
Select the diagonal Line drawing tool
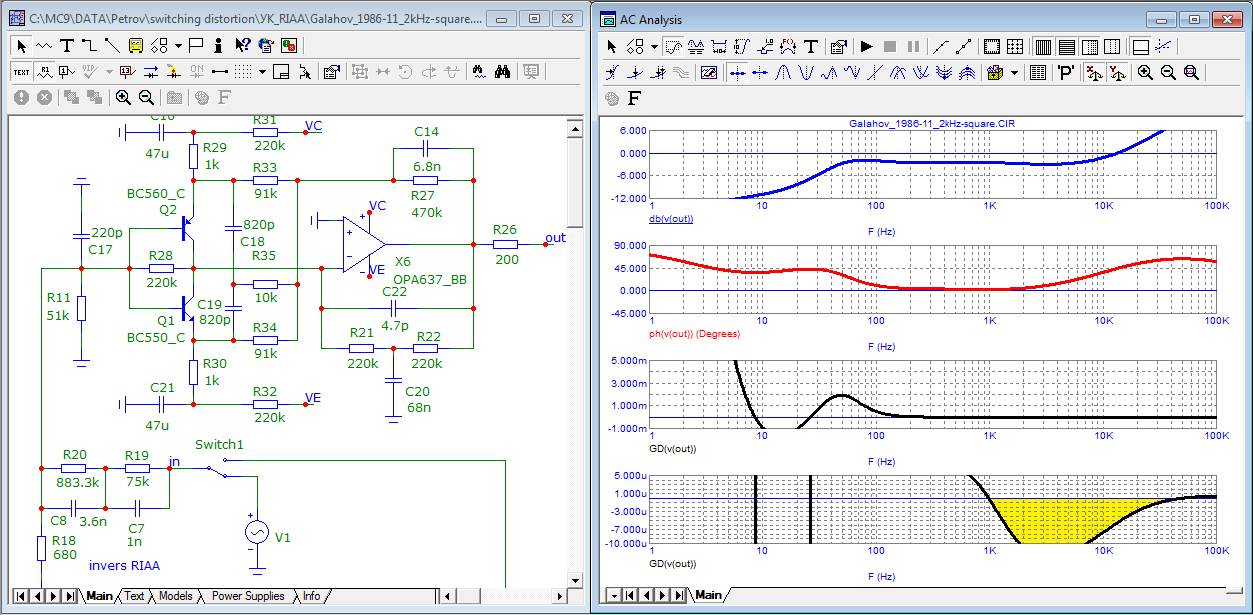[x=111, y=45]
